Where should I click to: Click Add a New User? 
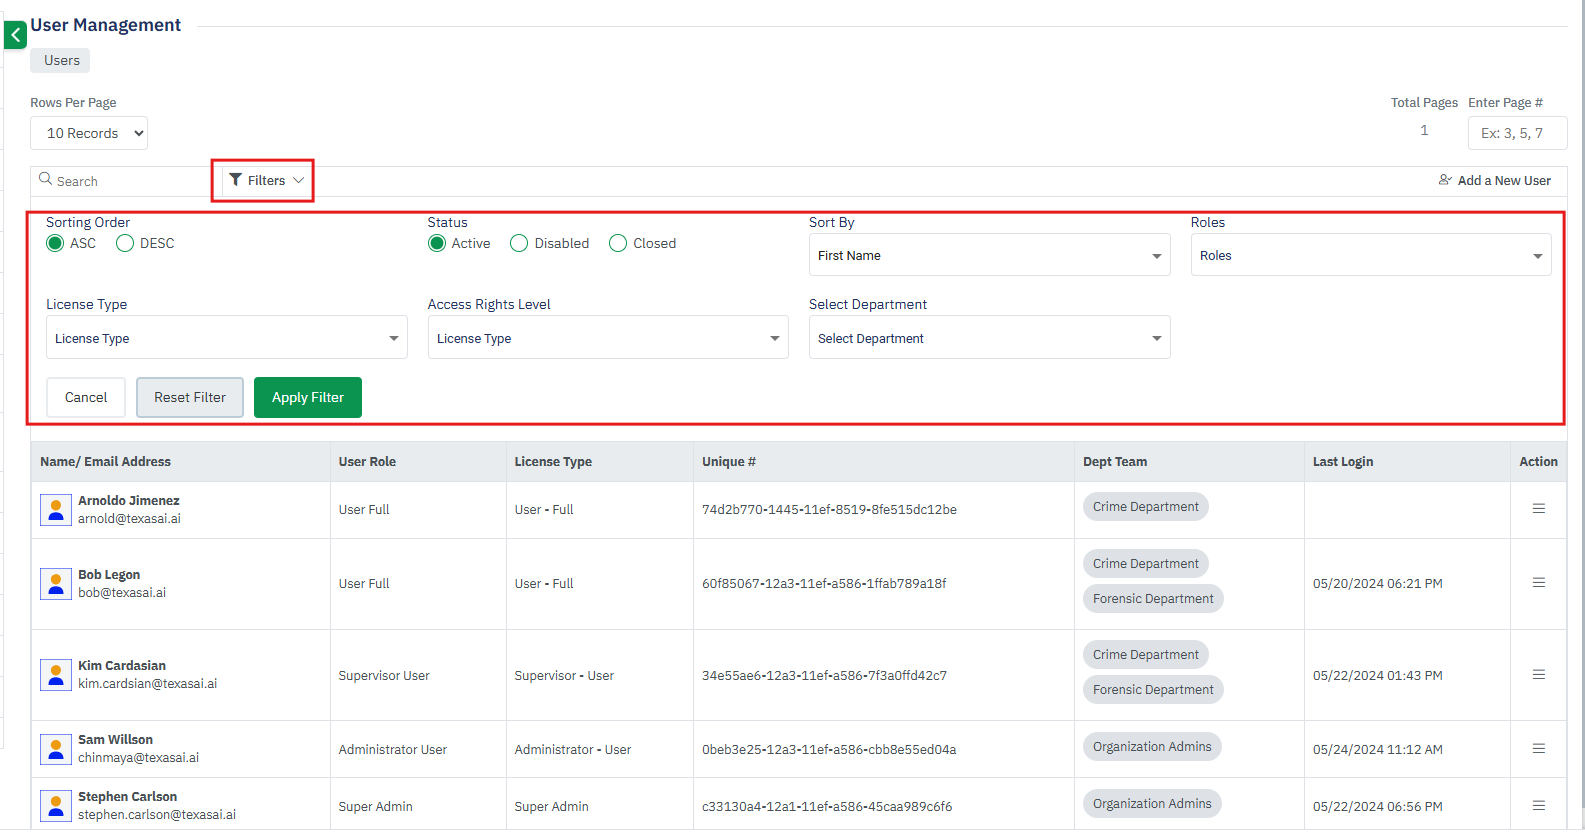tap(1495, 180)
